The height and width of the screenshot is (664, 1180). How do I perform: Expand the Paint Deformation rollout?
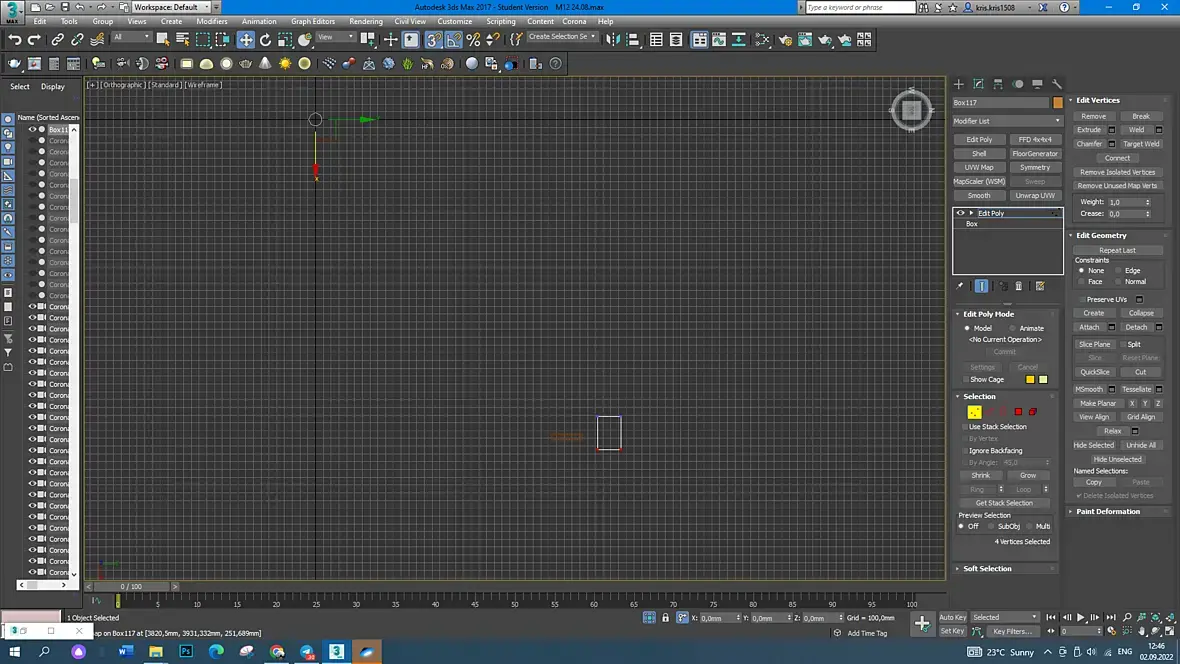point(1108,512)
